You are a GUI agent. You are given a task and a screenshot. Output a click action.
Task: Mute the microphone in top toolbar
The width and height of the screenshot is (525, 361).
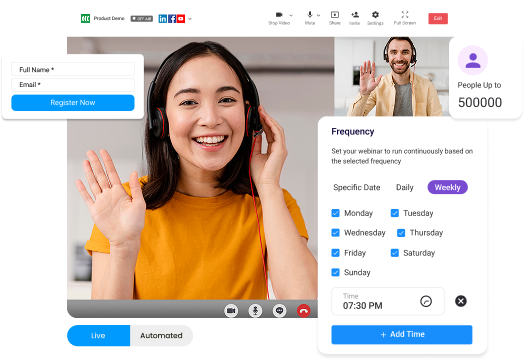(x=310, y=14)
